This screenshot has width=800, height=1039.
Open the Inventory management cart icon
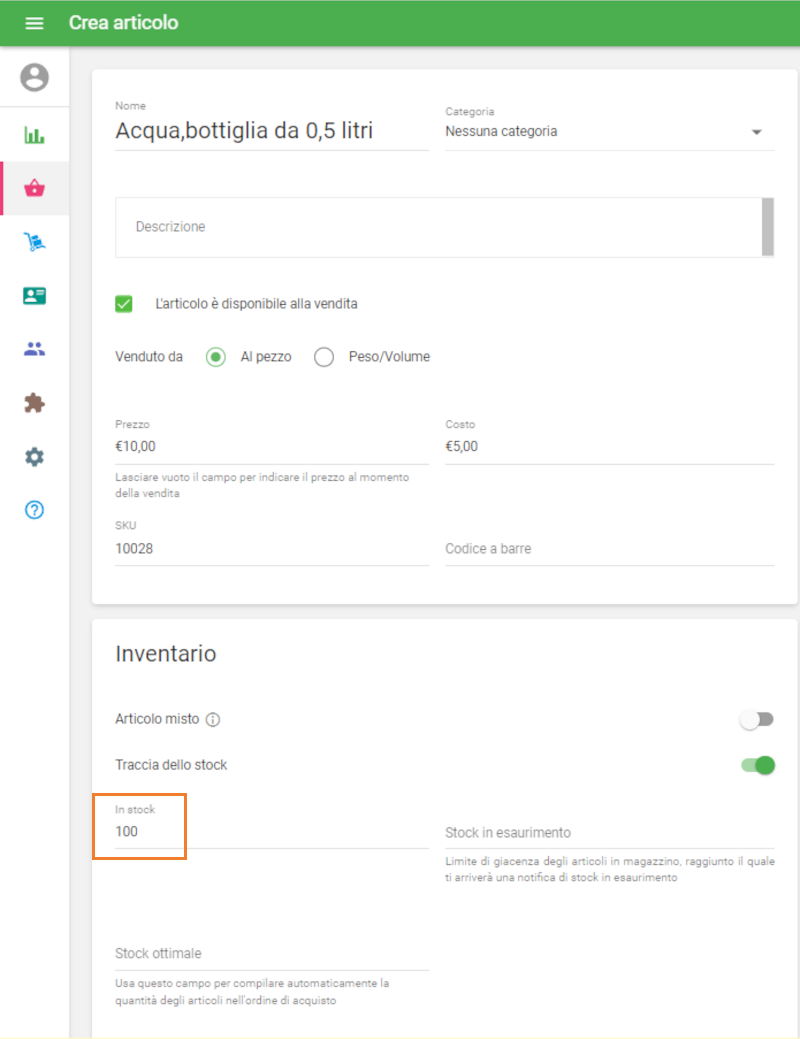pyautogui.click(x=34, y=242)
